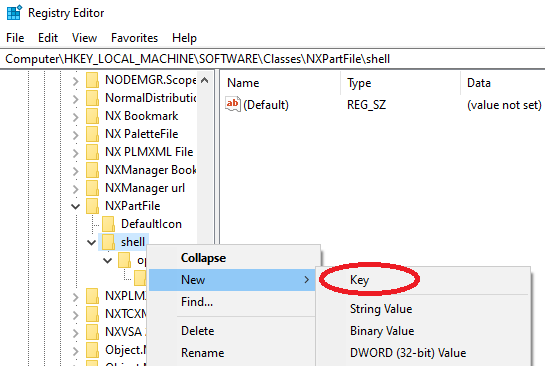Open the View menu
The image size is (545, 366).
pos(84,38)
